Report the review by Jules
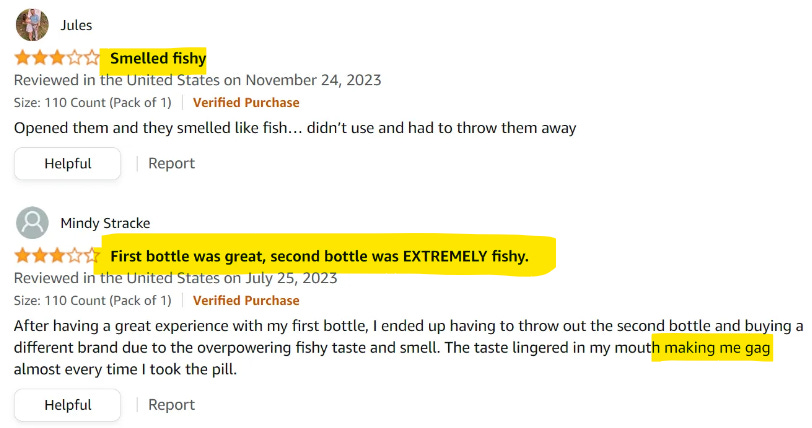The image size is (812, 428). (x=171, y=163)
